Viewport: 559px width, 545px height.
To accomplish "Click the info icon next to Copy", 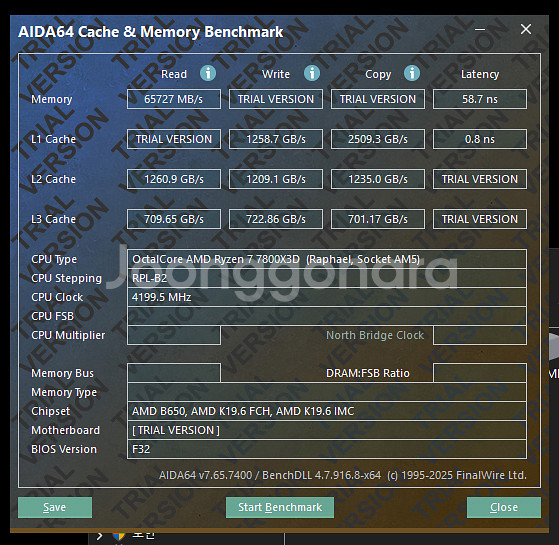I will (412, 73).
